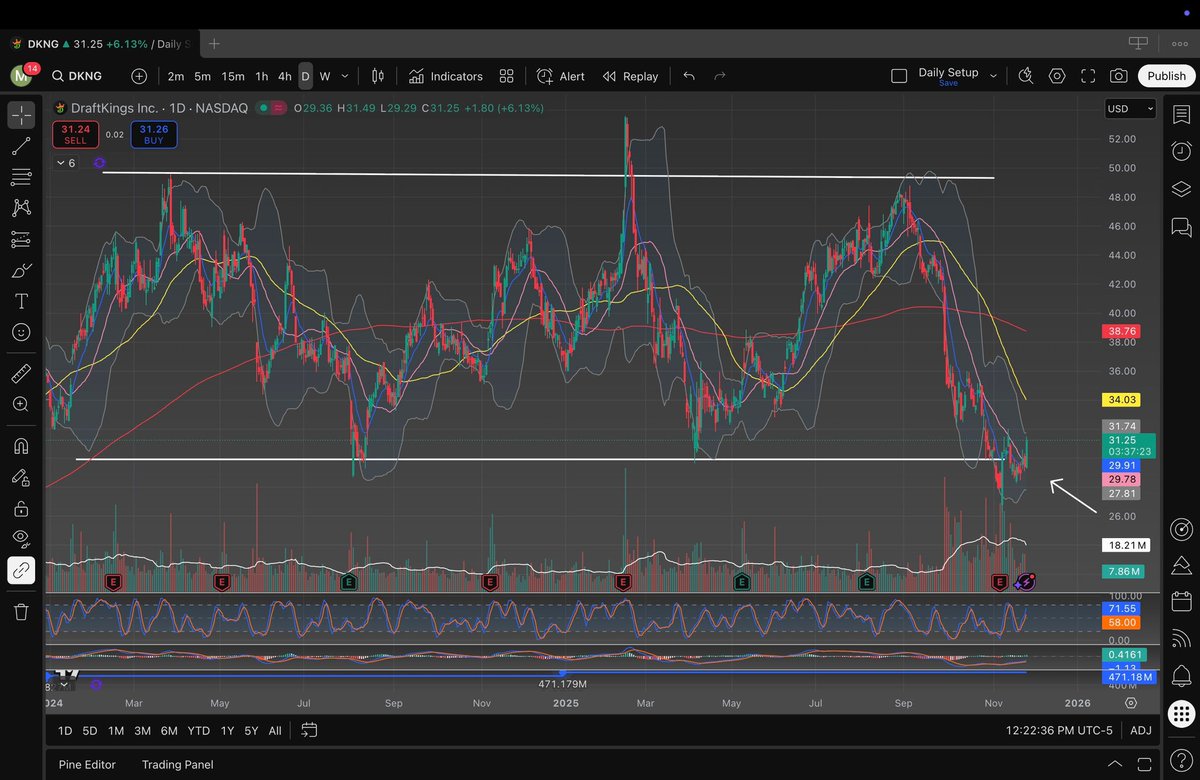
Task: Start bar Replay mode
Action: [630, 76]
